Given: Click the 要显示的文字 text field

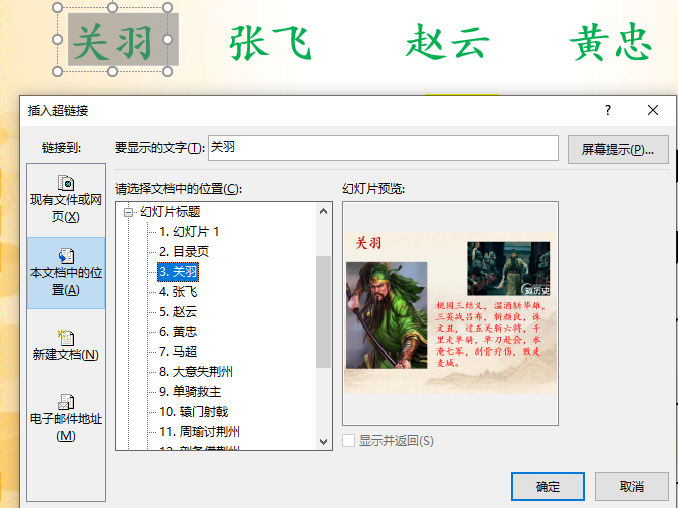Looking at the screenshot, I should click(x=383, y=148).
